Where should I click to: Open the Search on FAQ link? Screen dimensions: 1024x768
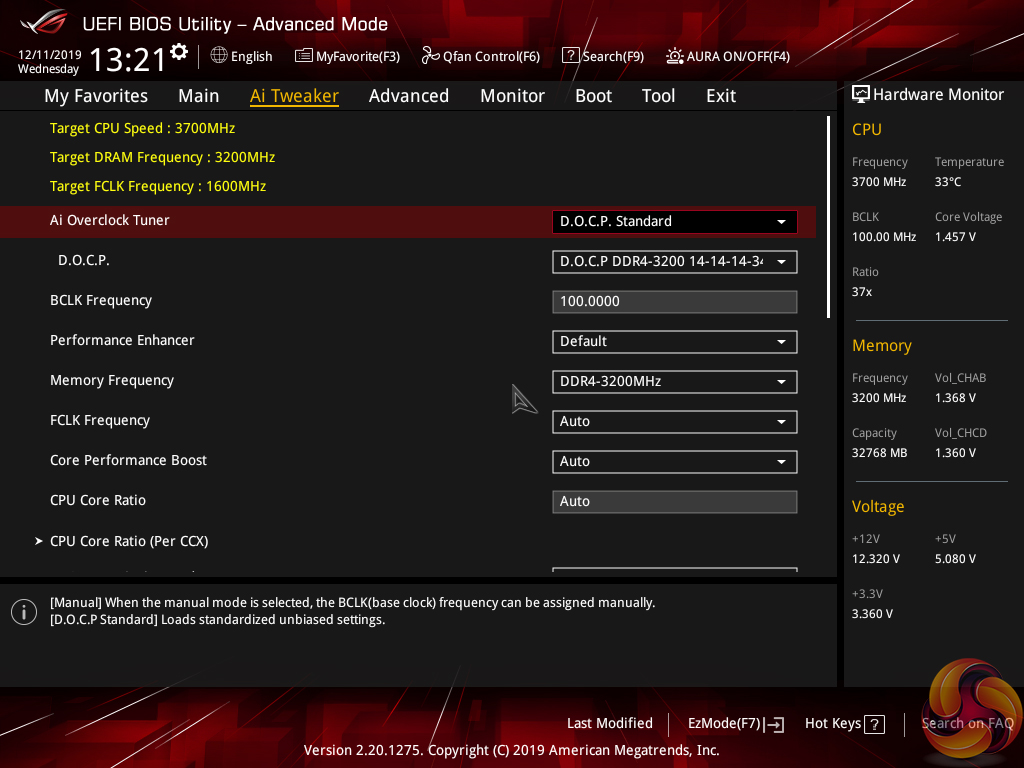coord(967,723)
